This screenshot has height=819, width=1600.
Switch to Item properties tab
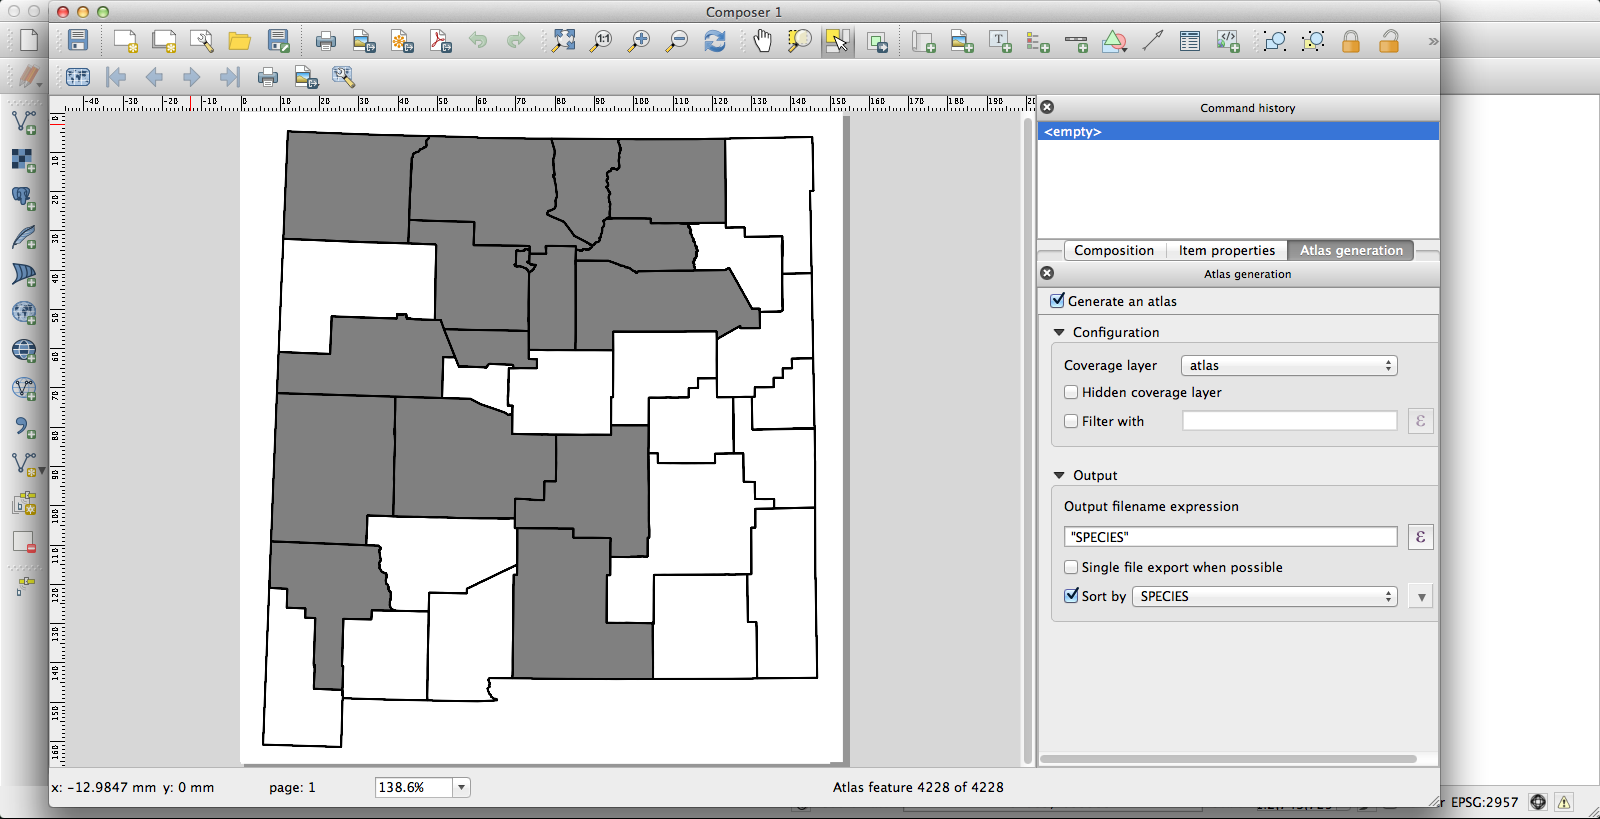click(1227, 250)
